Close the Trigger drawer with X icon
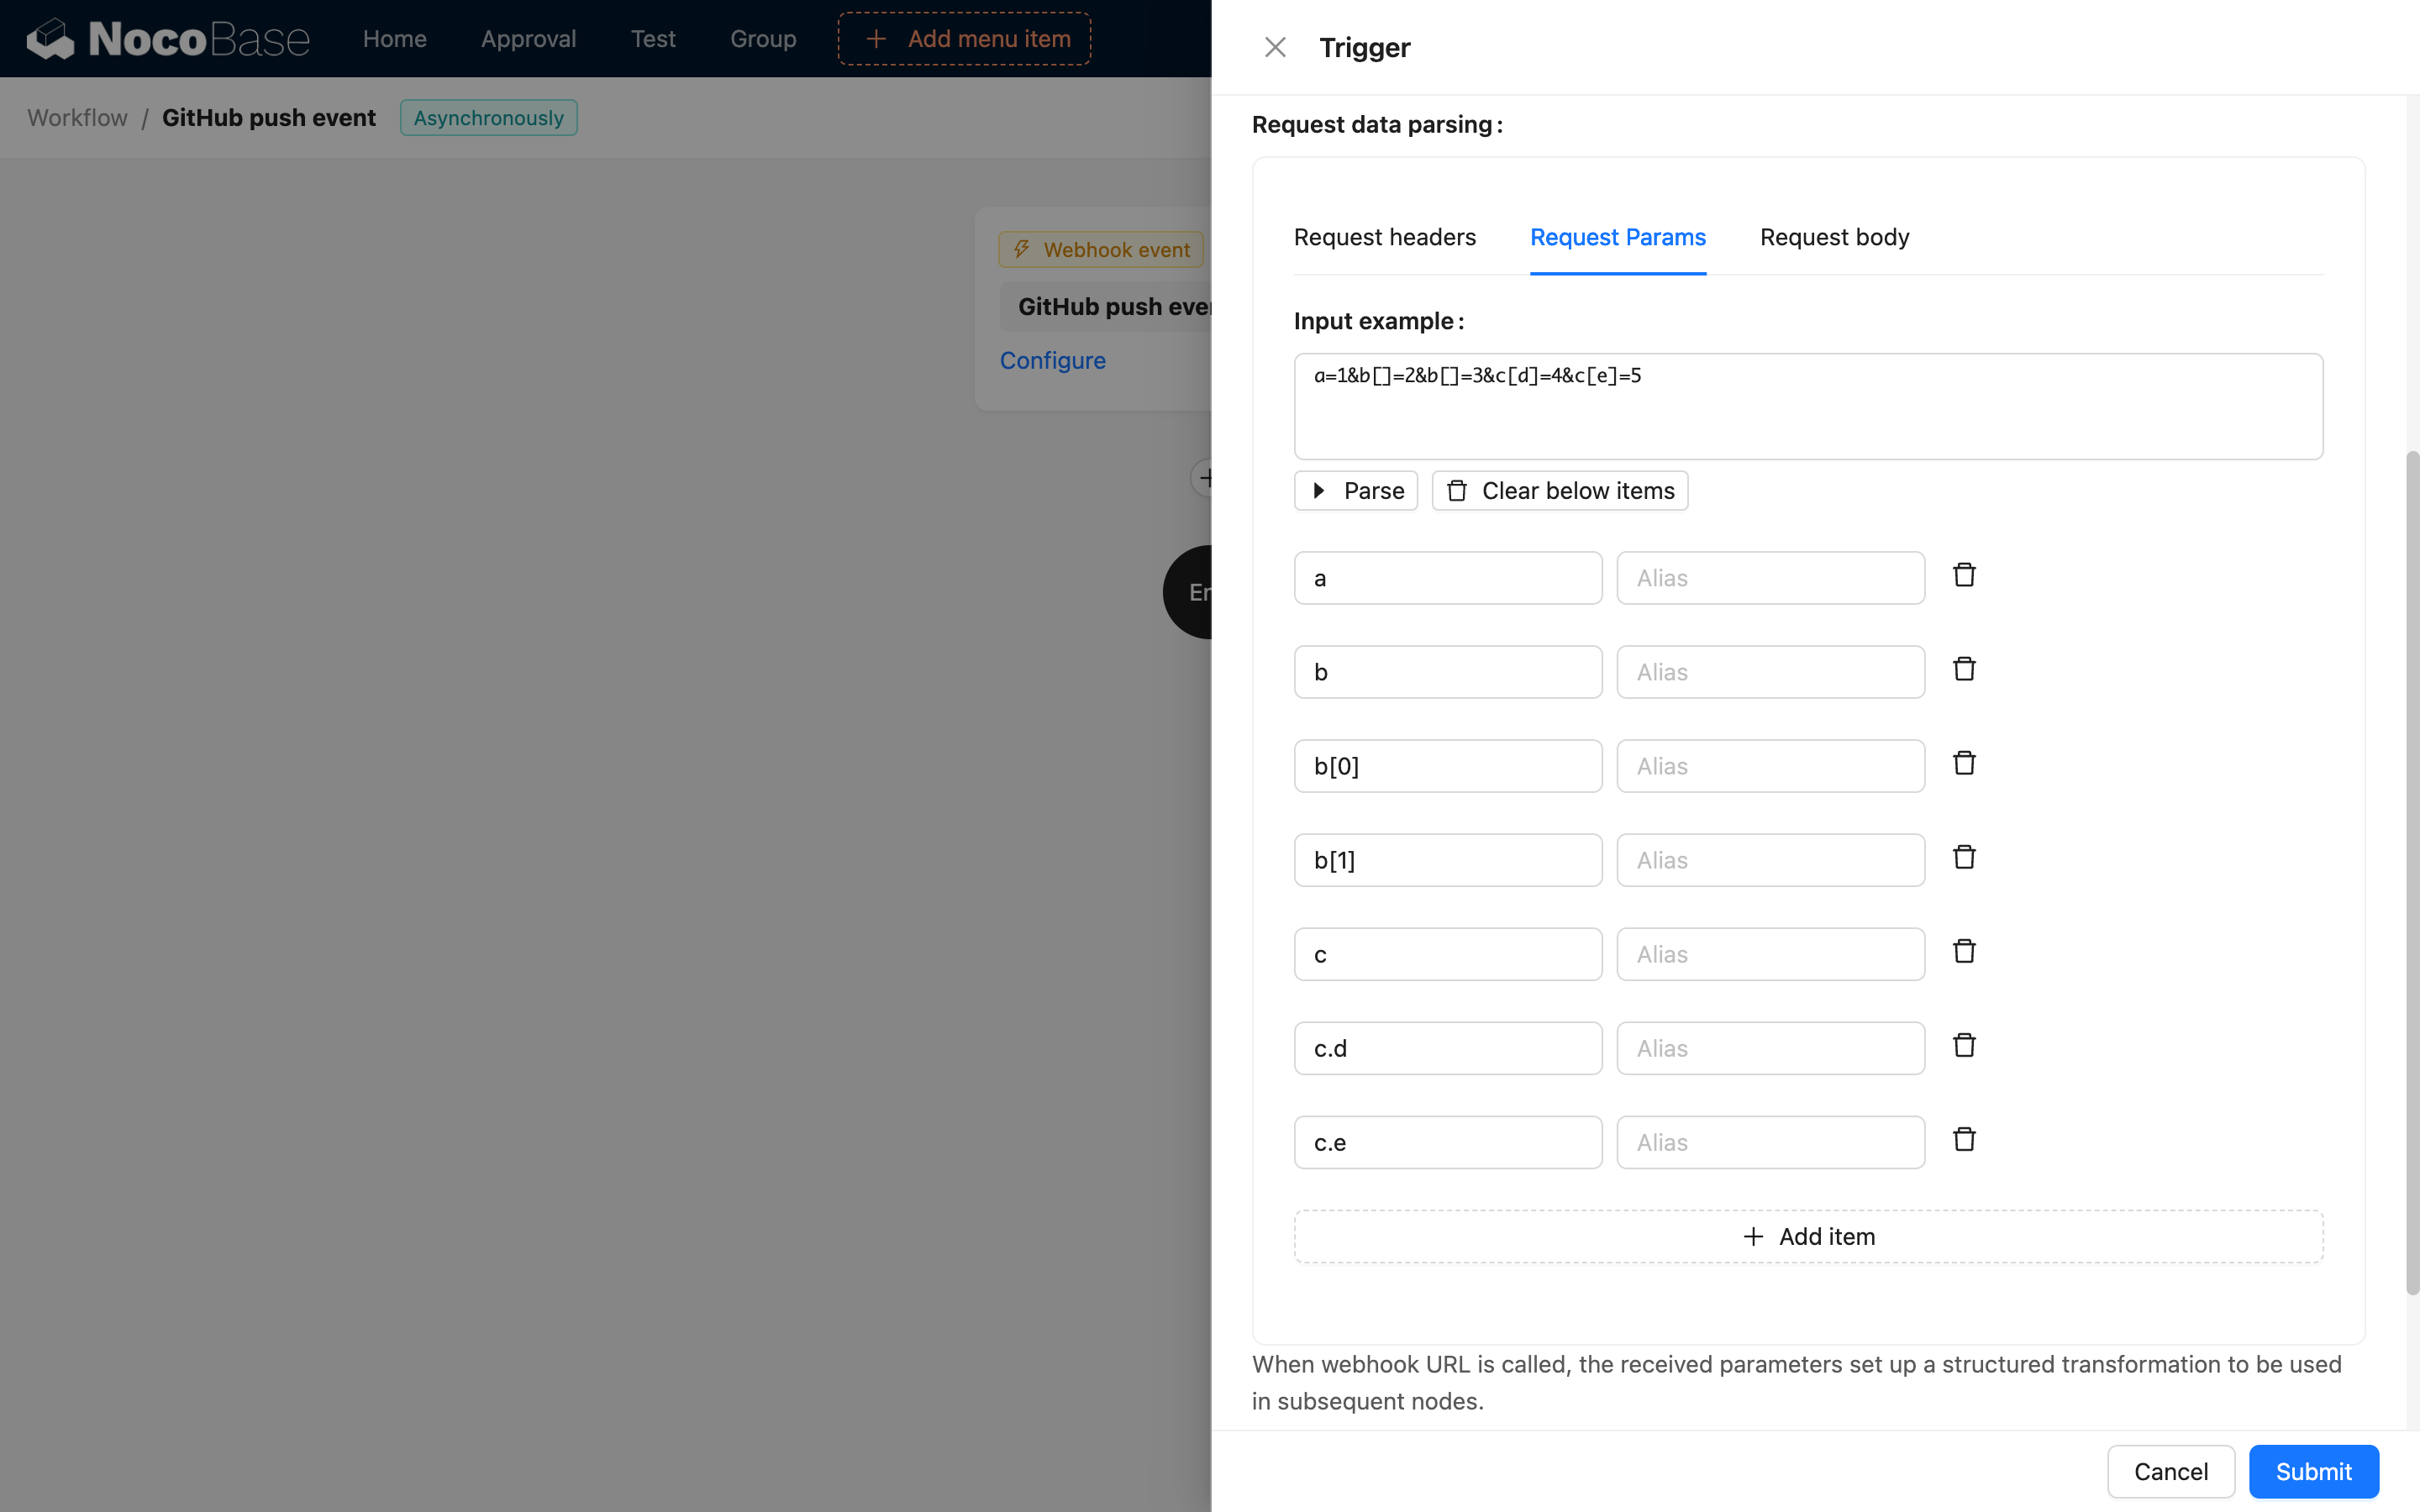 1274,47
